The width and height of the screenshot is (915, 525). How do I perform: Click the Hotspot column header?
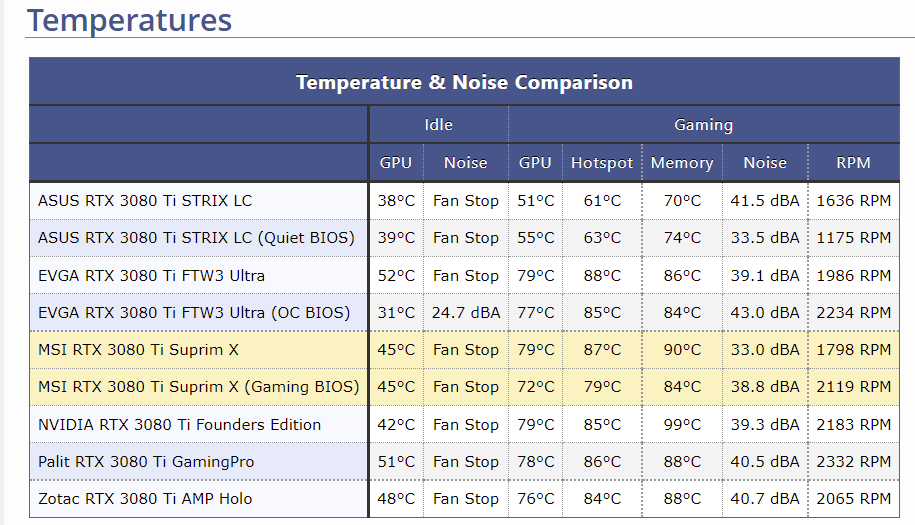602,163
